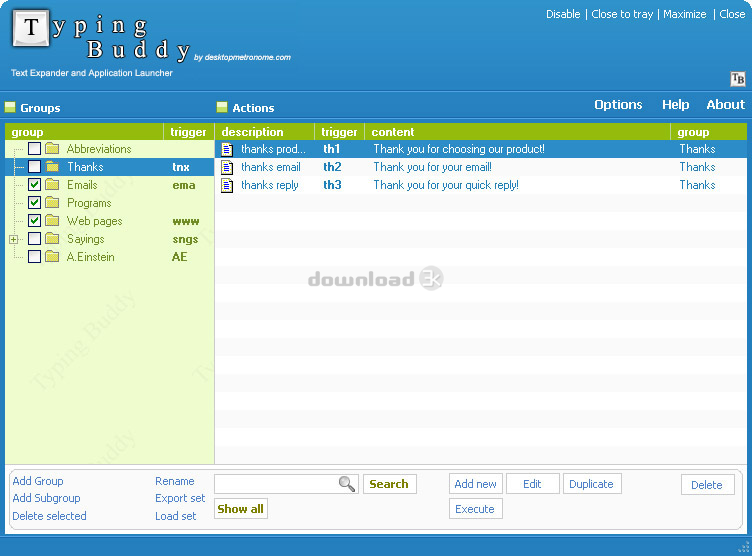Image resolution: width=752 pixels, height=556 pixels.
Task: Click the folder icon next to Programs
Action: click(x=52, y=203)
